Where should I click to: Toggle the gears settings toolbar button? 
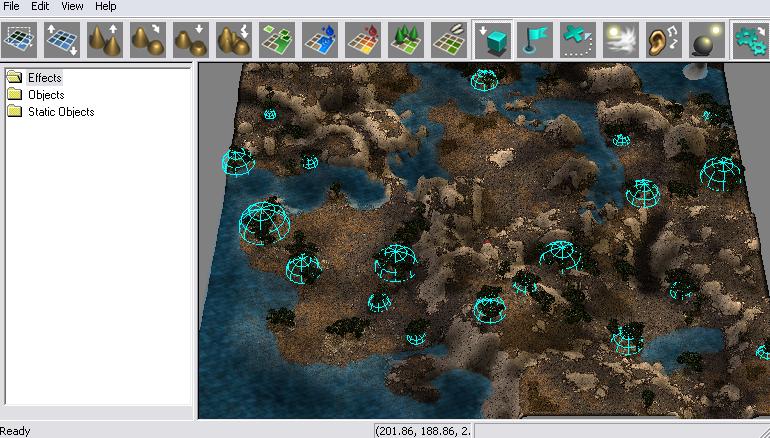[750, 39]
